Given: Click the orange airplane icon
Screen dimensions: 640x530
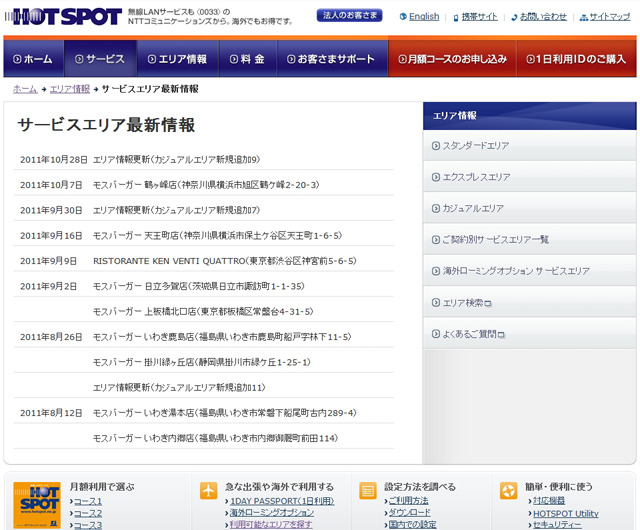Looking at the screenshot, I should (x=209, y=490).
